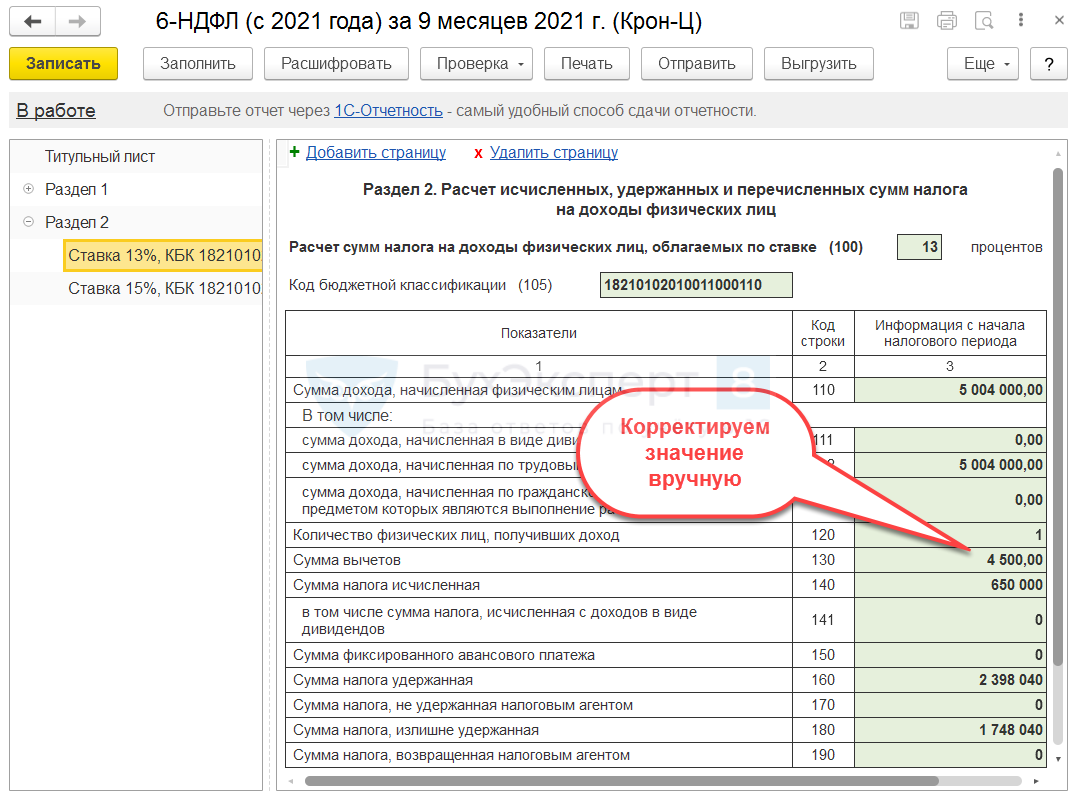Select line 190 returned tax value

(x=950, y=755)
